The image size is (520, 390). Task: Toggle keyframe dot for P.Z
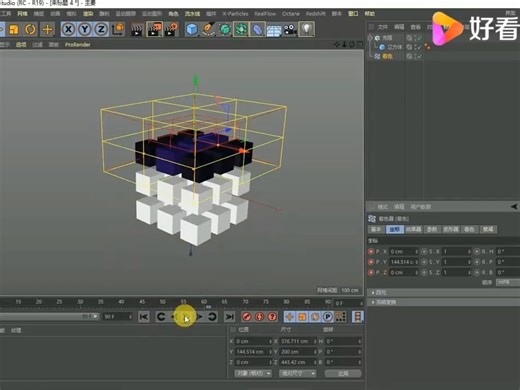pos(371,273)
